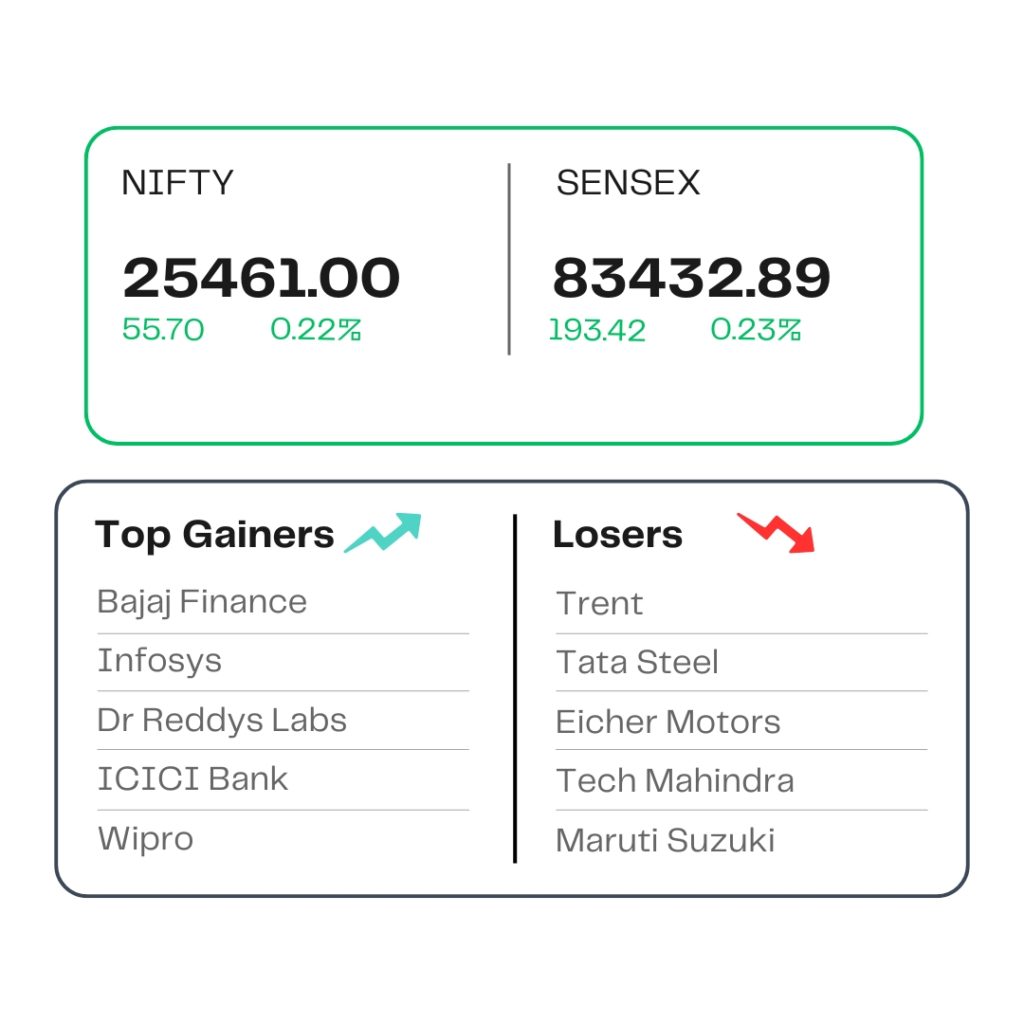The width and height of the screenshot is (1024, 1024).
Task: Select Tech Mahindra from the losers
Action: pyautogui.click(x=675, y=781)
